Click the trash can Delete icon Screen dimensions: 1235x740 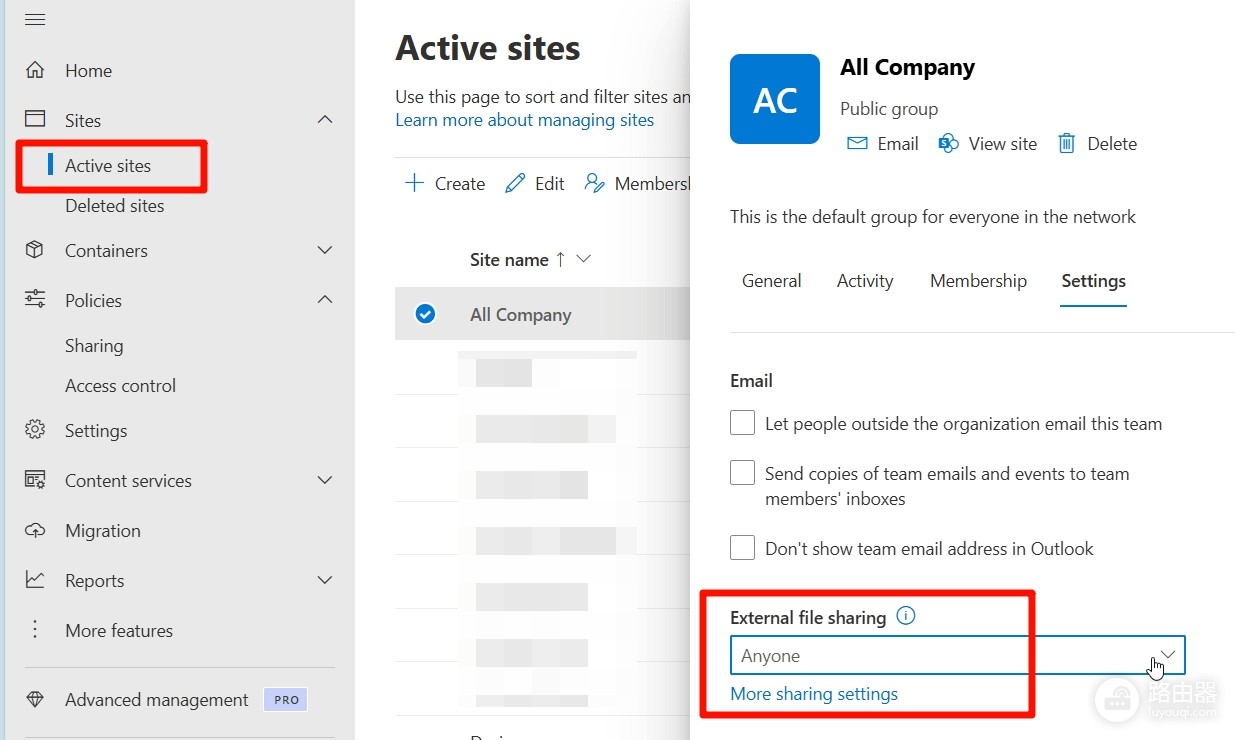point(1067,143)
